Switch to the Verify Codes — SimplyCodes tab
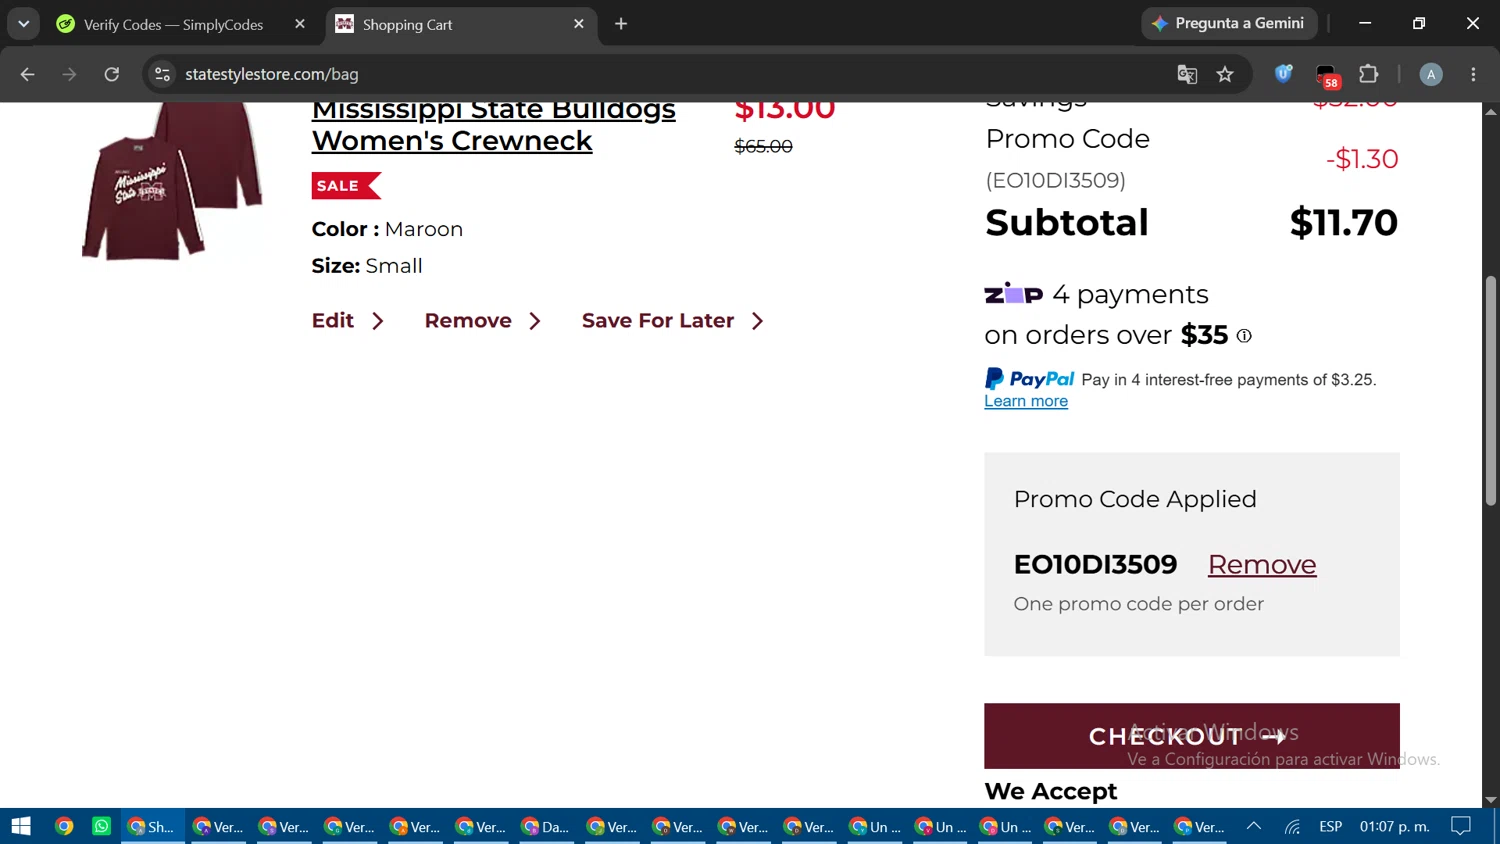This screenshot has width=1500, height=844. pyautogui.click(x=173, y=24)
